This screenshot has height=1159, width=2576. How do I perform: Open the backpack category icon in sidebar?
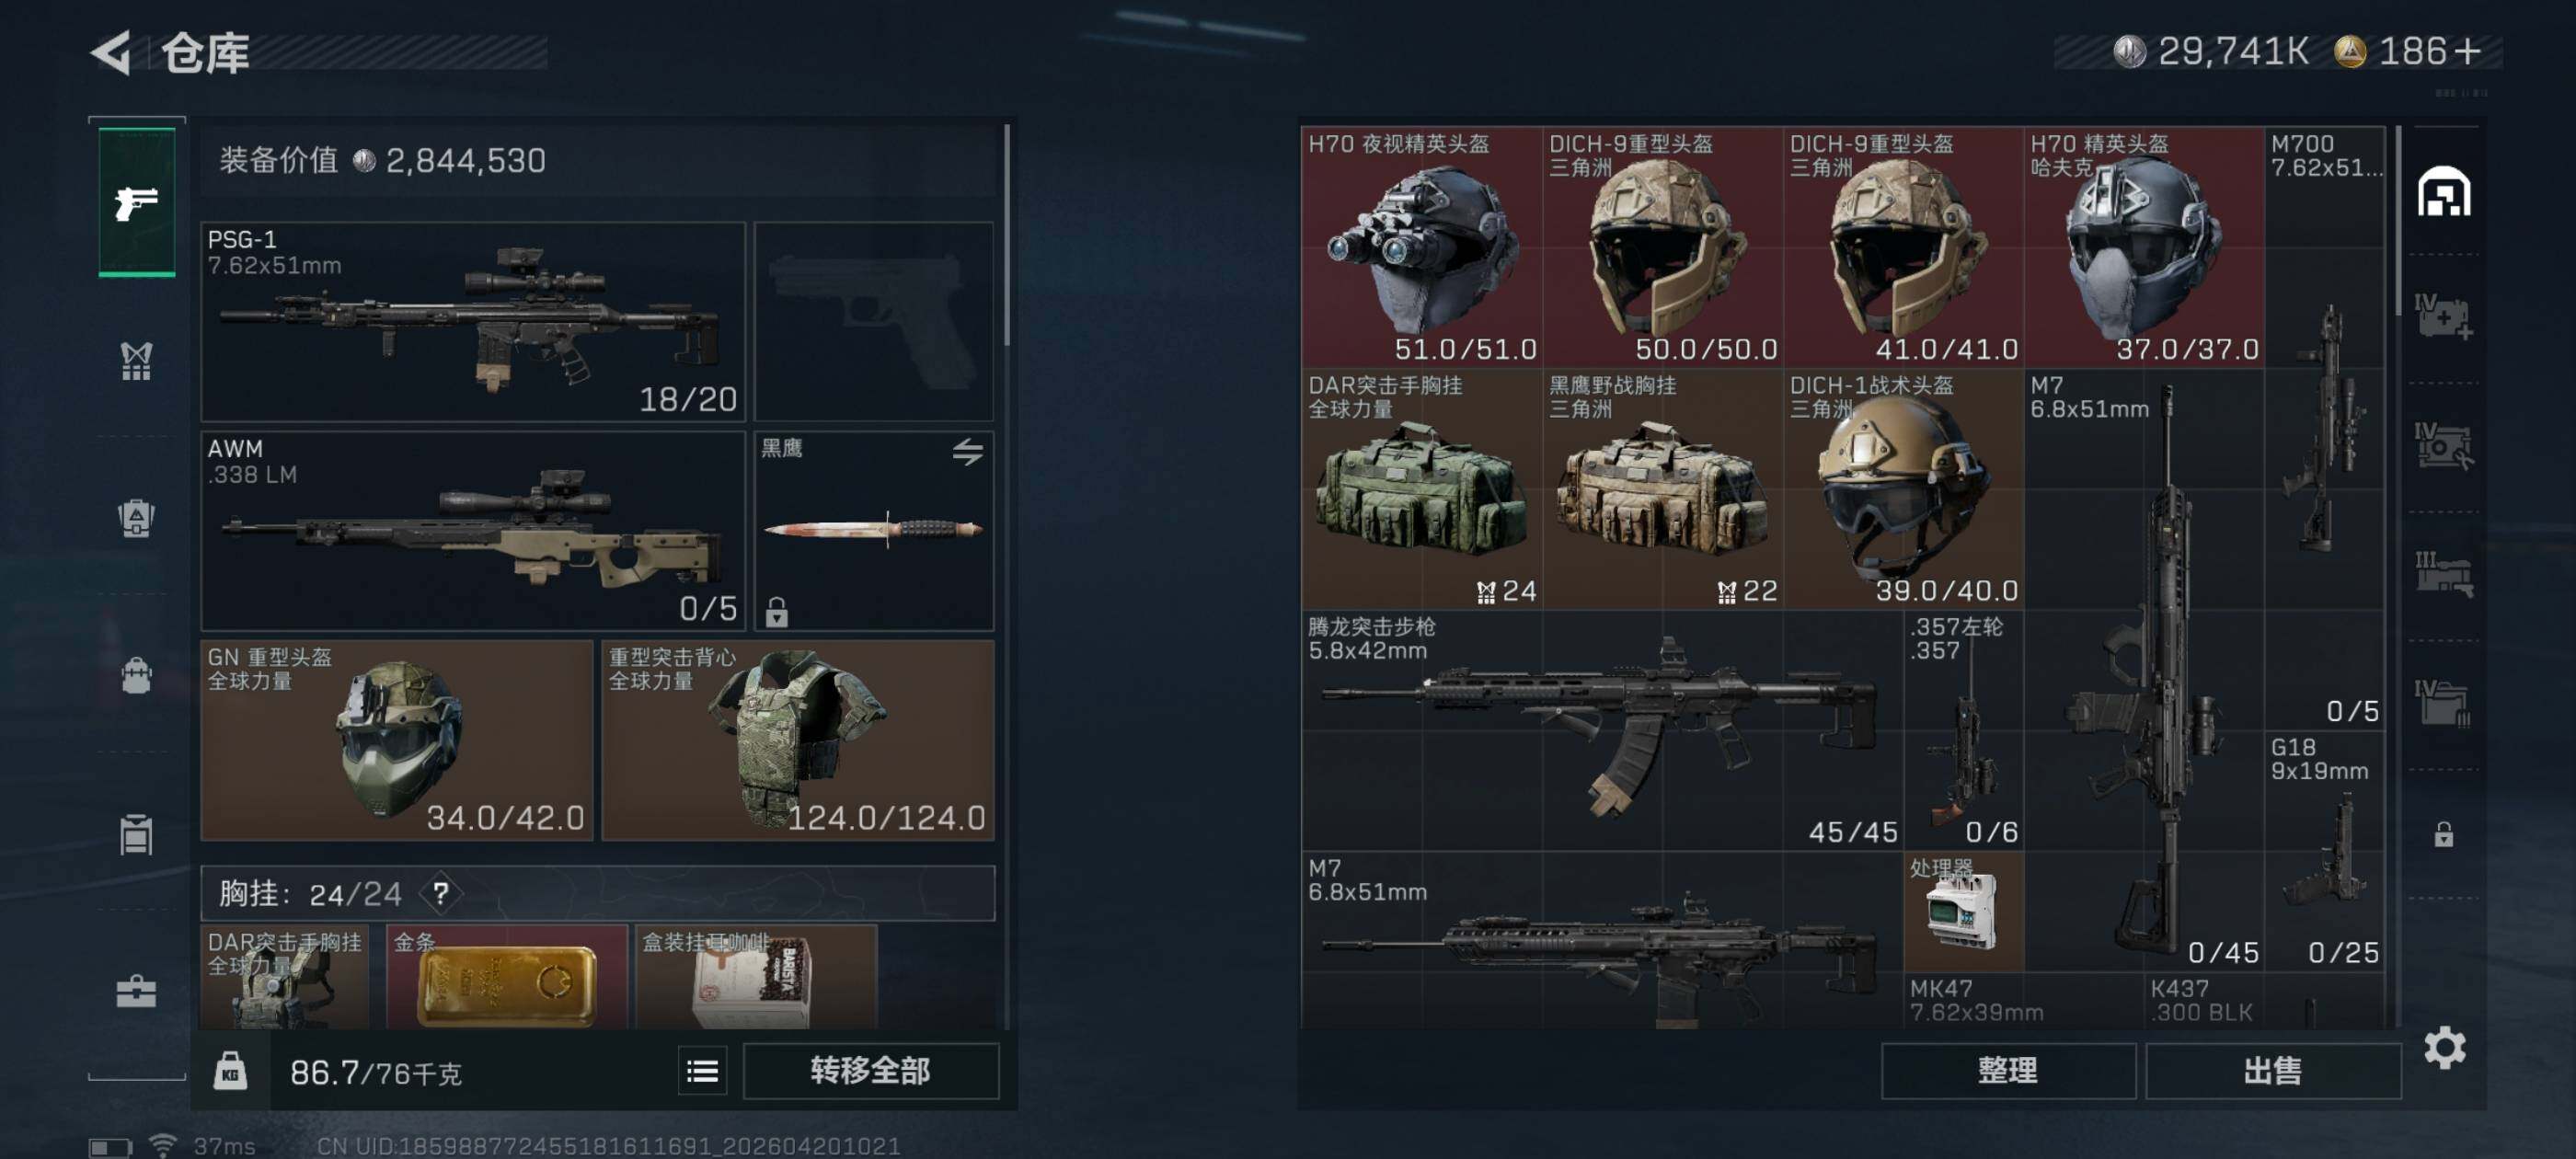click(137, 518)
